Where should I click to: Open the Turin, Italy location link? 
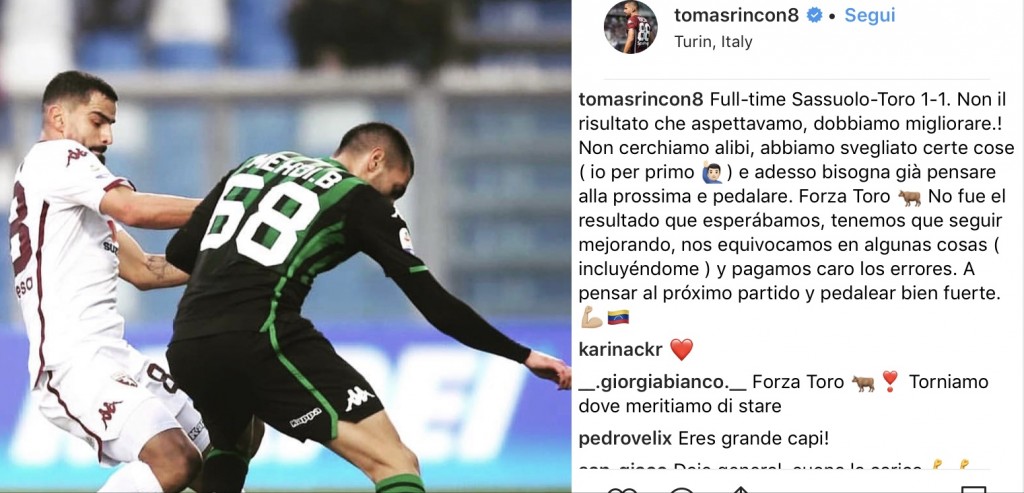coord(713,42)
